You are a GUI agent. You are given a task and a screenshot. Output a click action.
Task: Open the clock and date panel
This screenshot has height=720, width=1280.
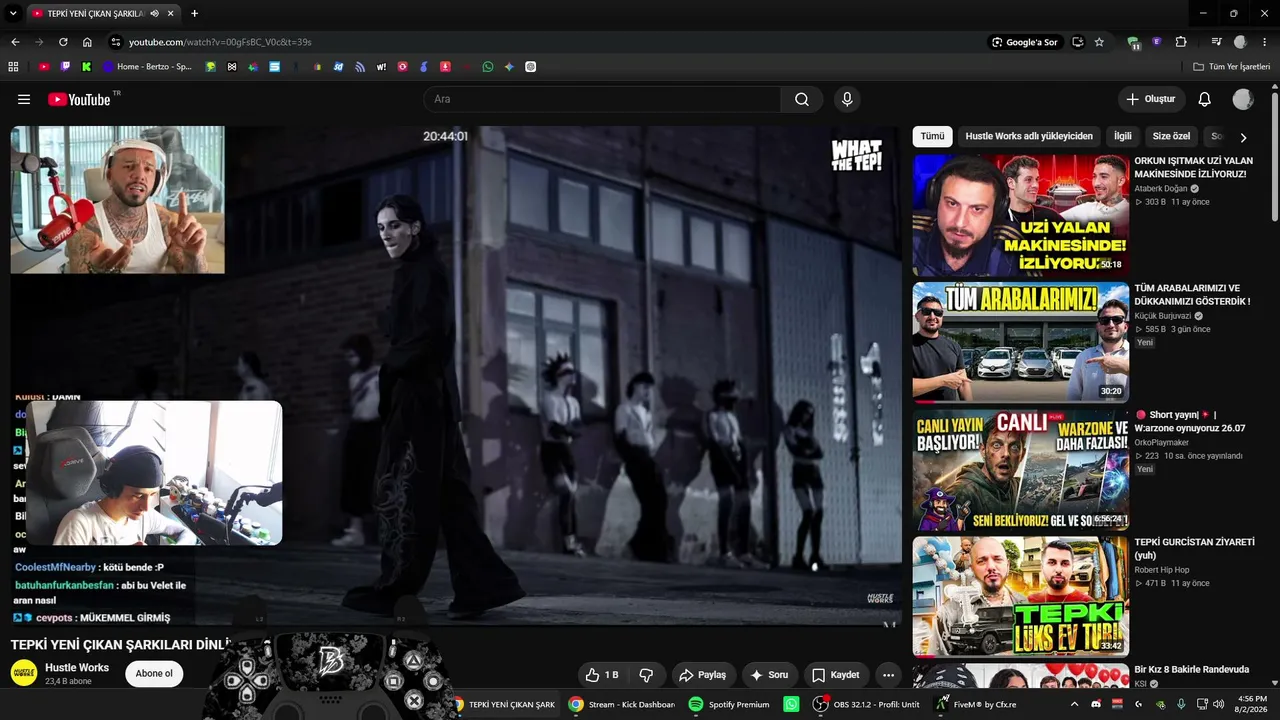[1252, 704]
